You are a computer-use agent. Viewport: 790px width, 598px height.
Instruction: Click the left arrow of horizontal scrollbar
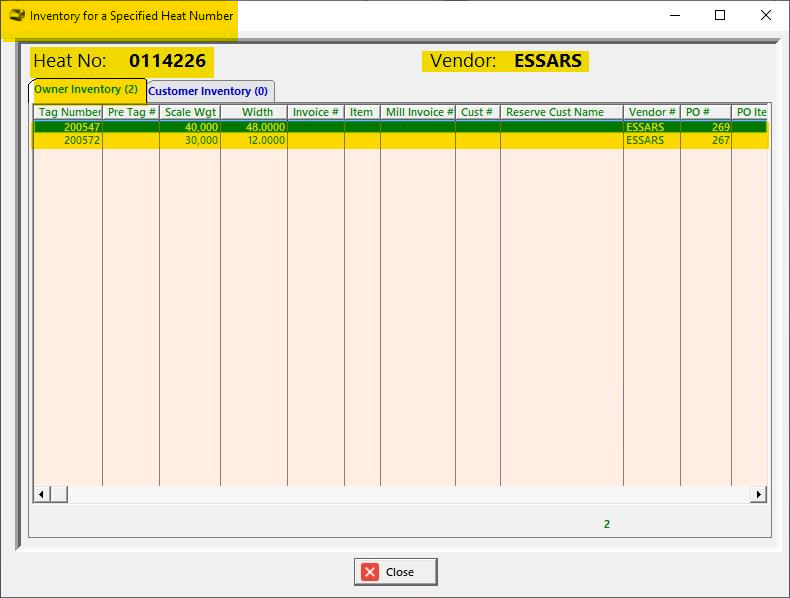pos(41,494)
